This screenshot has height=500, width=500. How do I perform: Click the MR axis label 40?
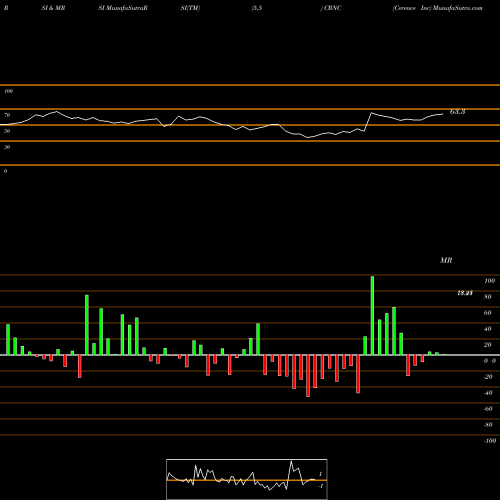pyautogui.click(x=488, y=329)
